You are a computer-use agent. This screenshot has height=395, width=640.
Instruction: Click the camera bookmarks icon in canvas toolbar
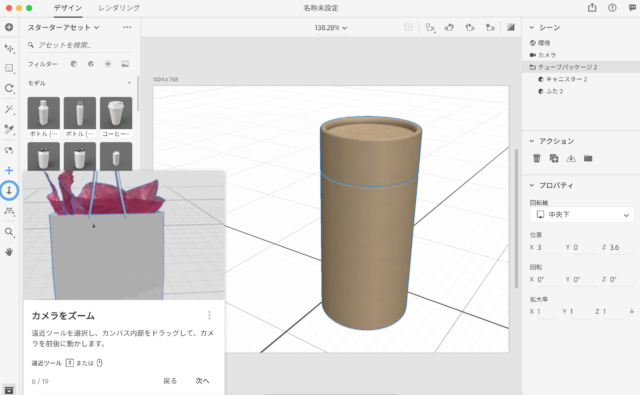click(x=490, y=27)
